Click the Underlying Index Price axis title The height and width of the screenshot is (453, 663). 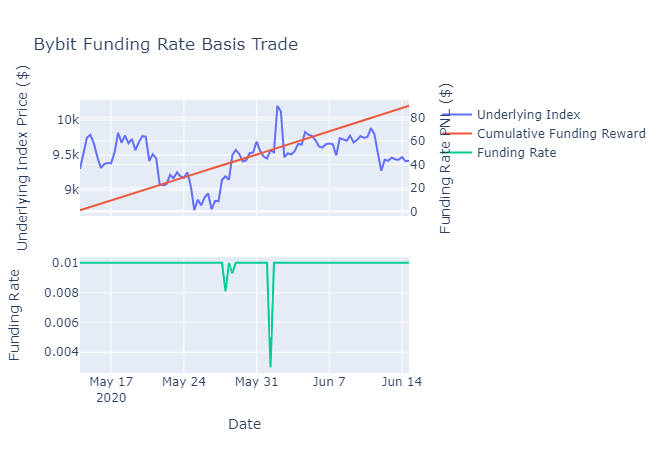pos(22,158)
